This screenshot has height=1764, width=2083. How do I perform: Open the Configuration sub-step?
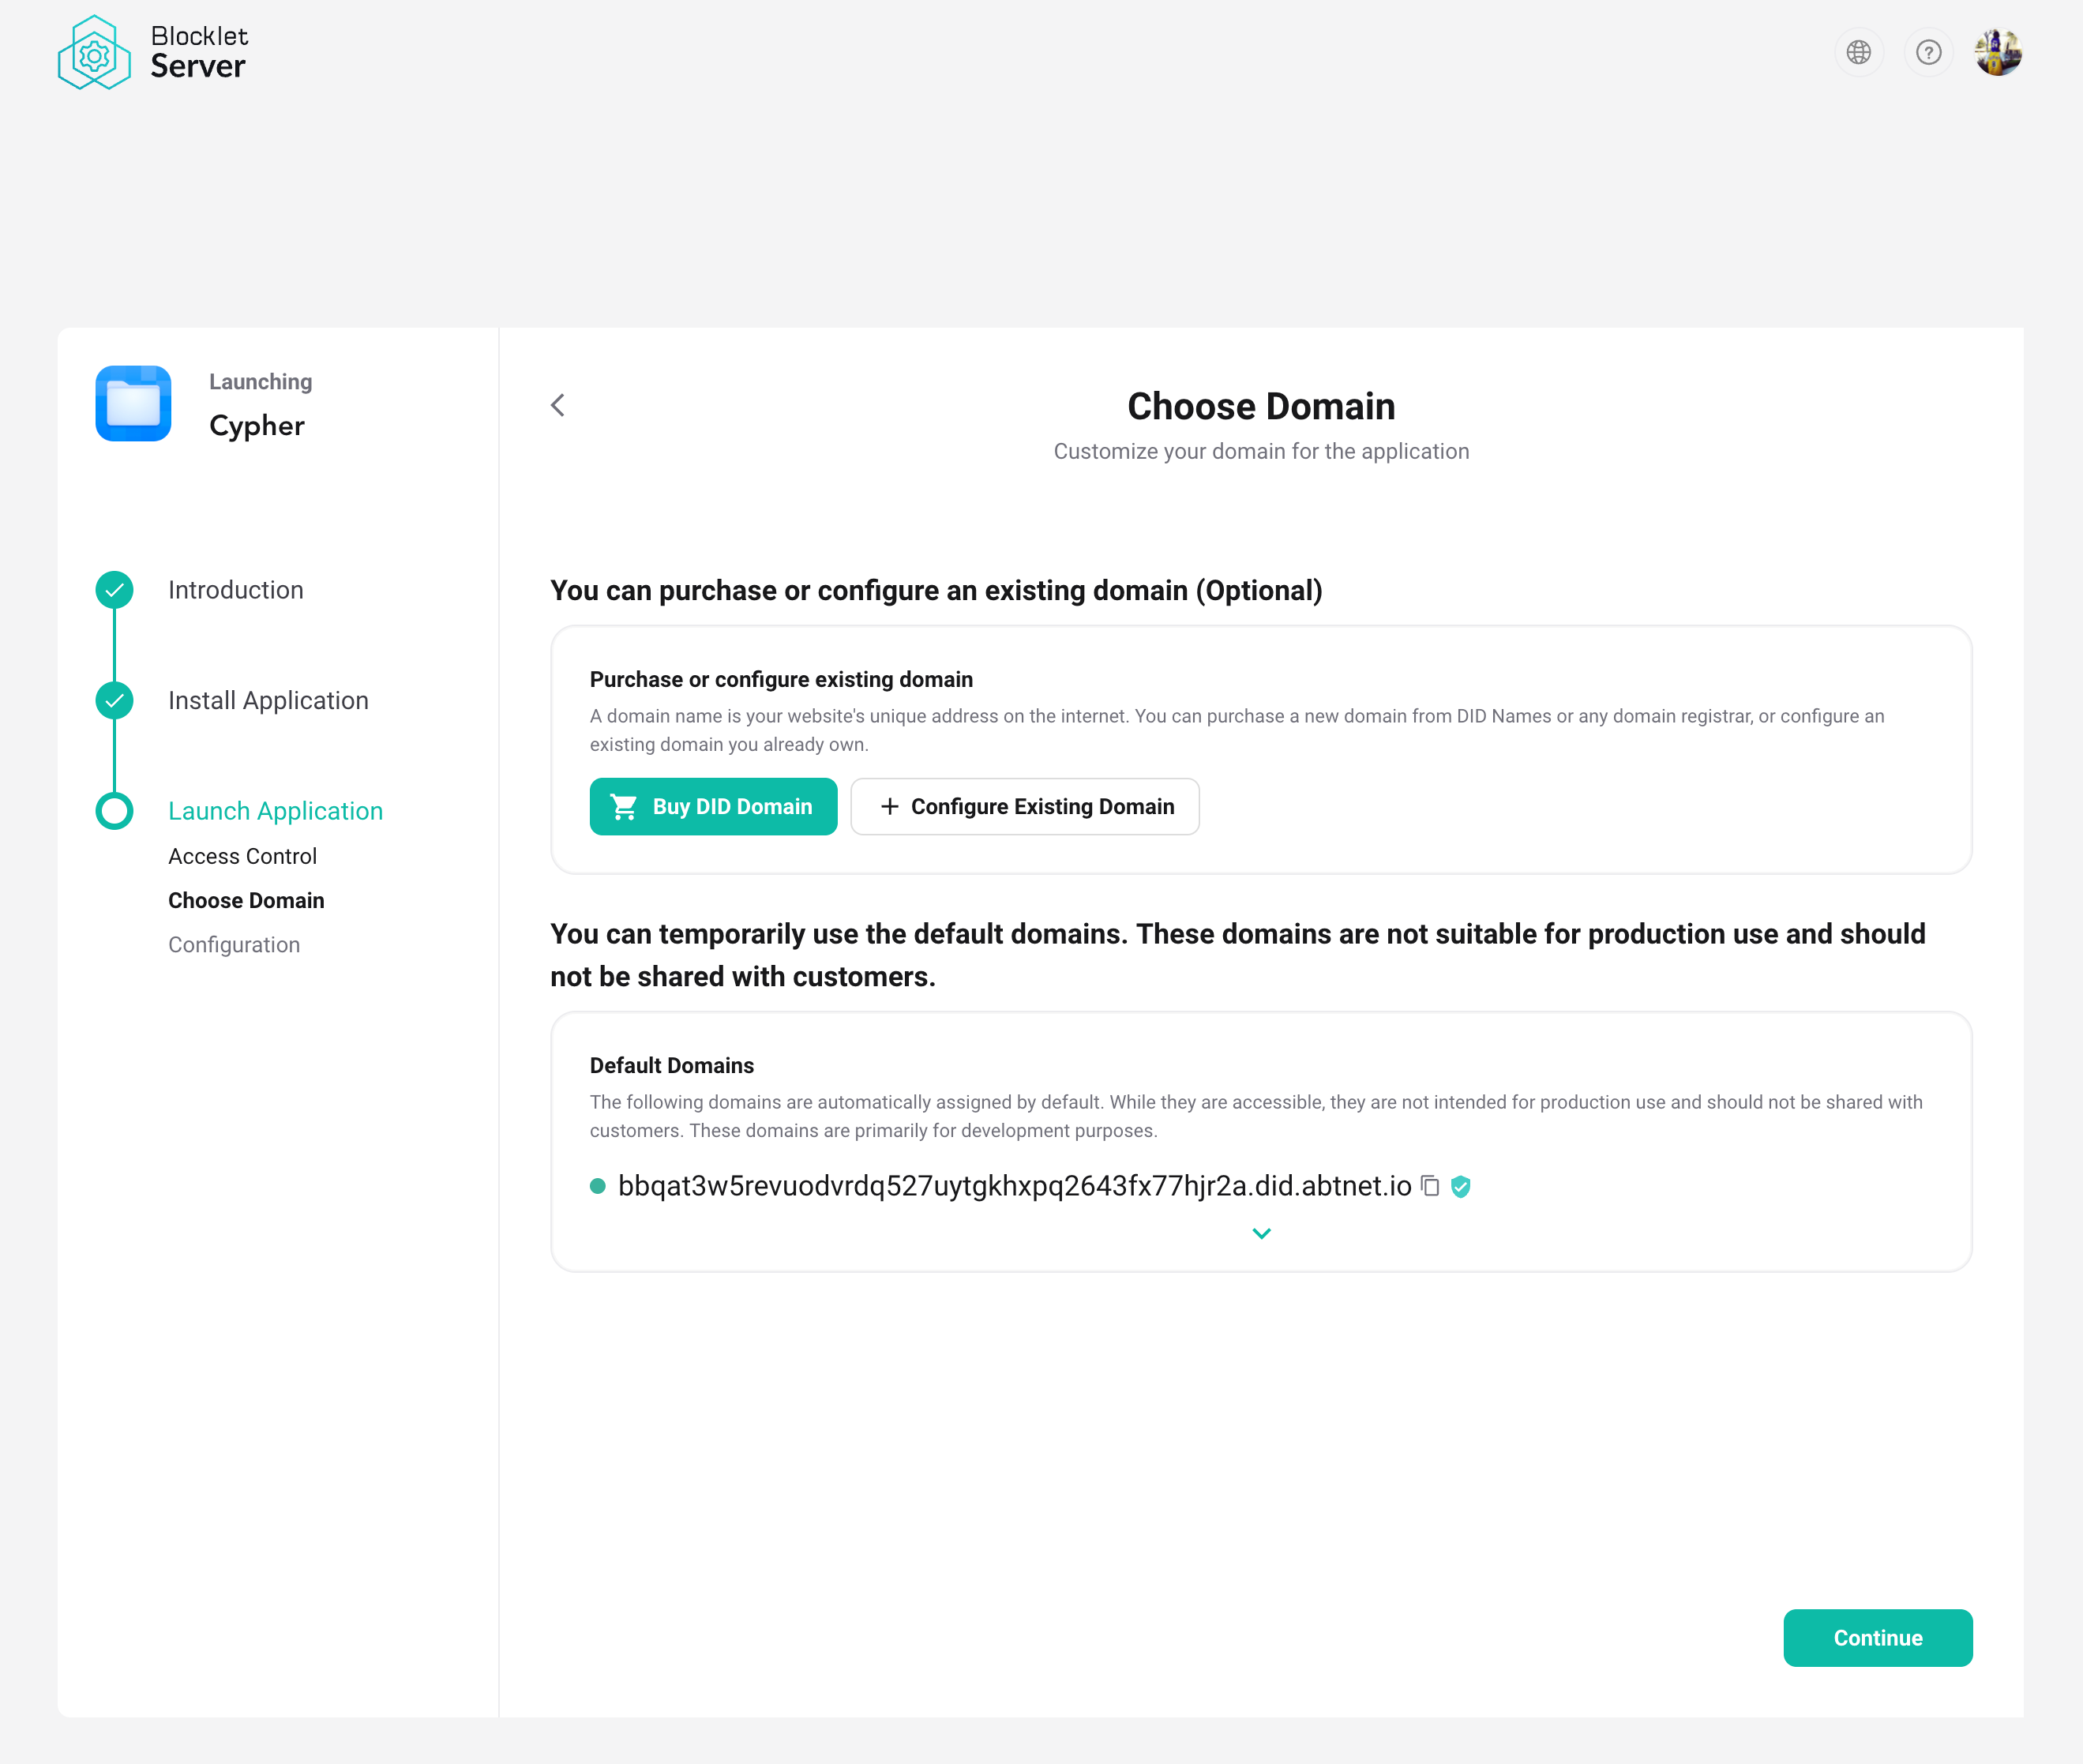tap(234, 945)
